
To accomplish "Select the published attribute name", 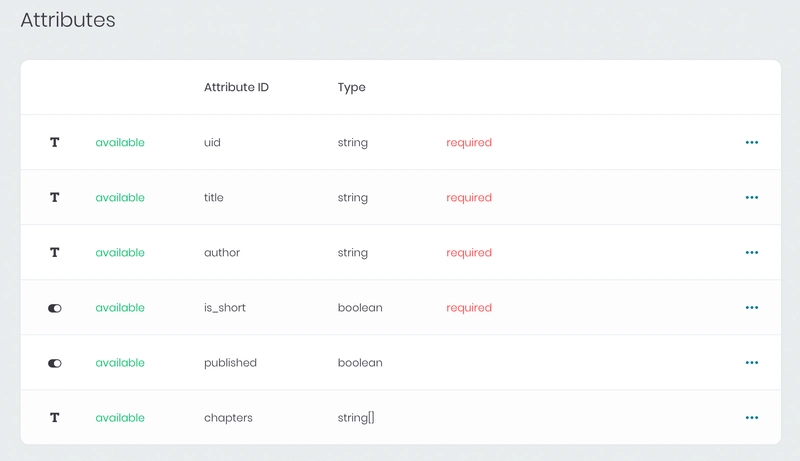I will tap(230, 363).
